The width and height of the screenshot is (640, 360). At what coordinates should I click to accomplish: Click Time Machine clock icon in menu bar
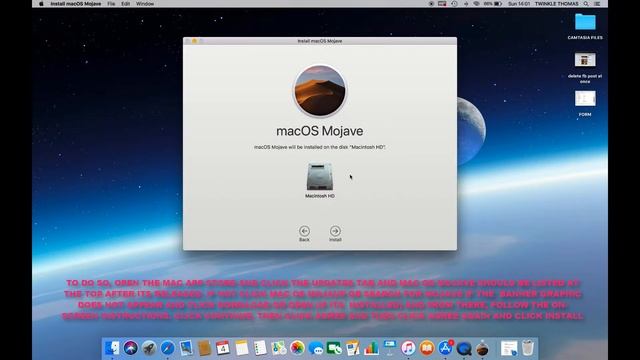(x=454, y=4)
